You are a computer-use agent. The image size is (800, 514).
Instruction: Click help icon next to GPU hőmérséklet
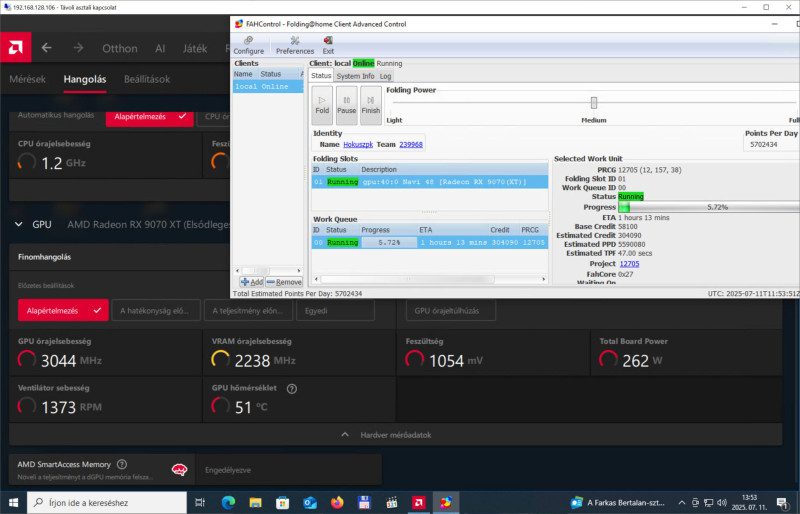(292, 389)
